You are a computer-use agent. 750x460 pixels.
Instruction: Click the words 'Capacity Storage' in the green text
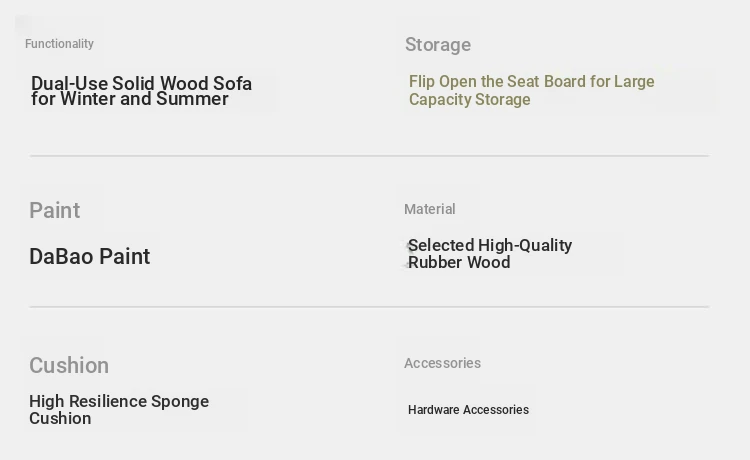coord(469,100)
